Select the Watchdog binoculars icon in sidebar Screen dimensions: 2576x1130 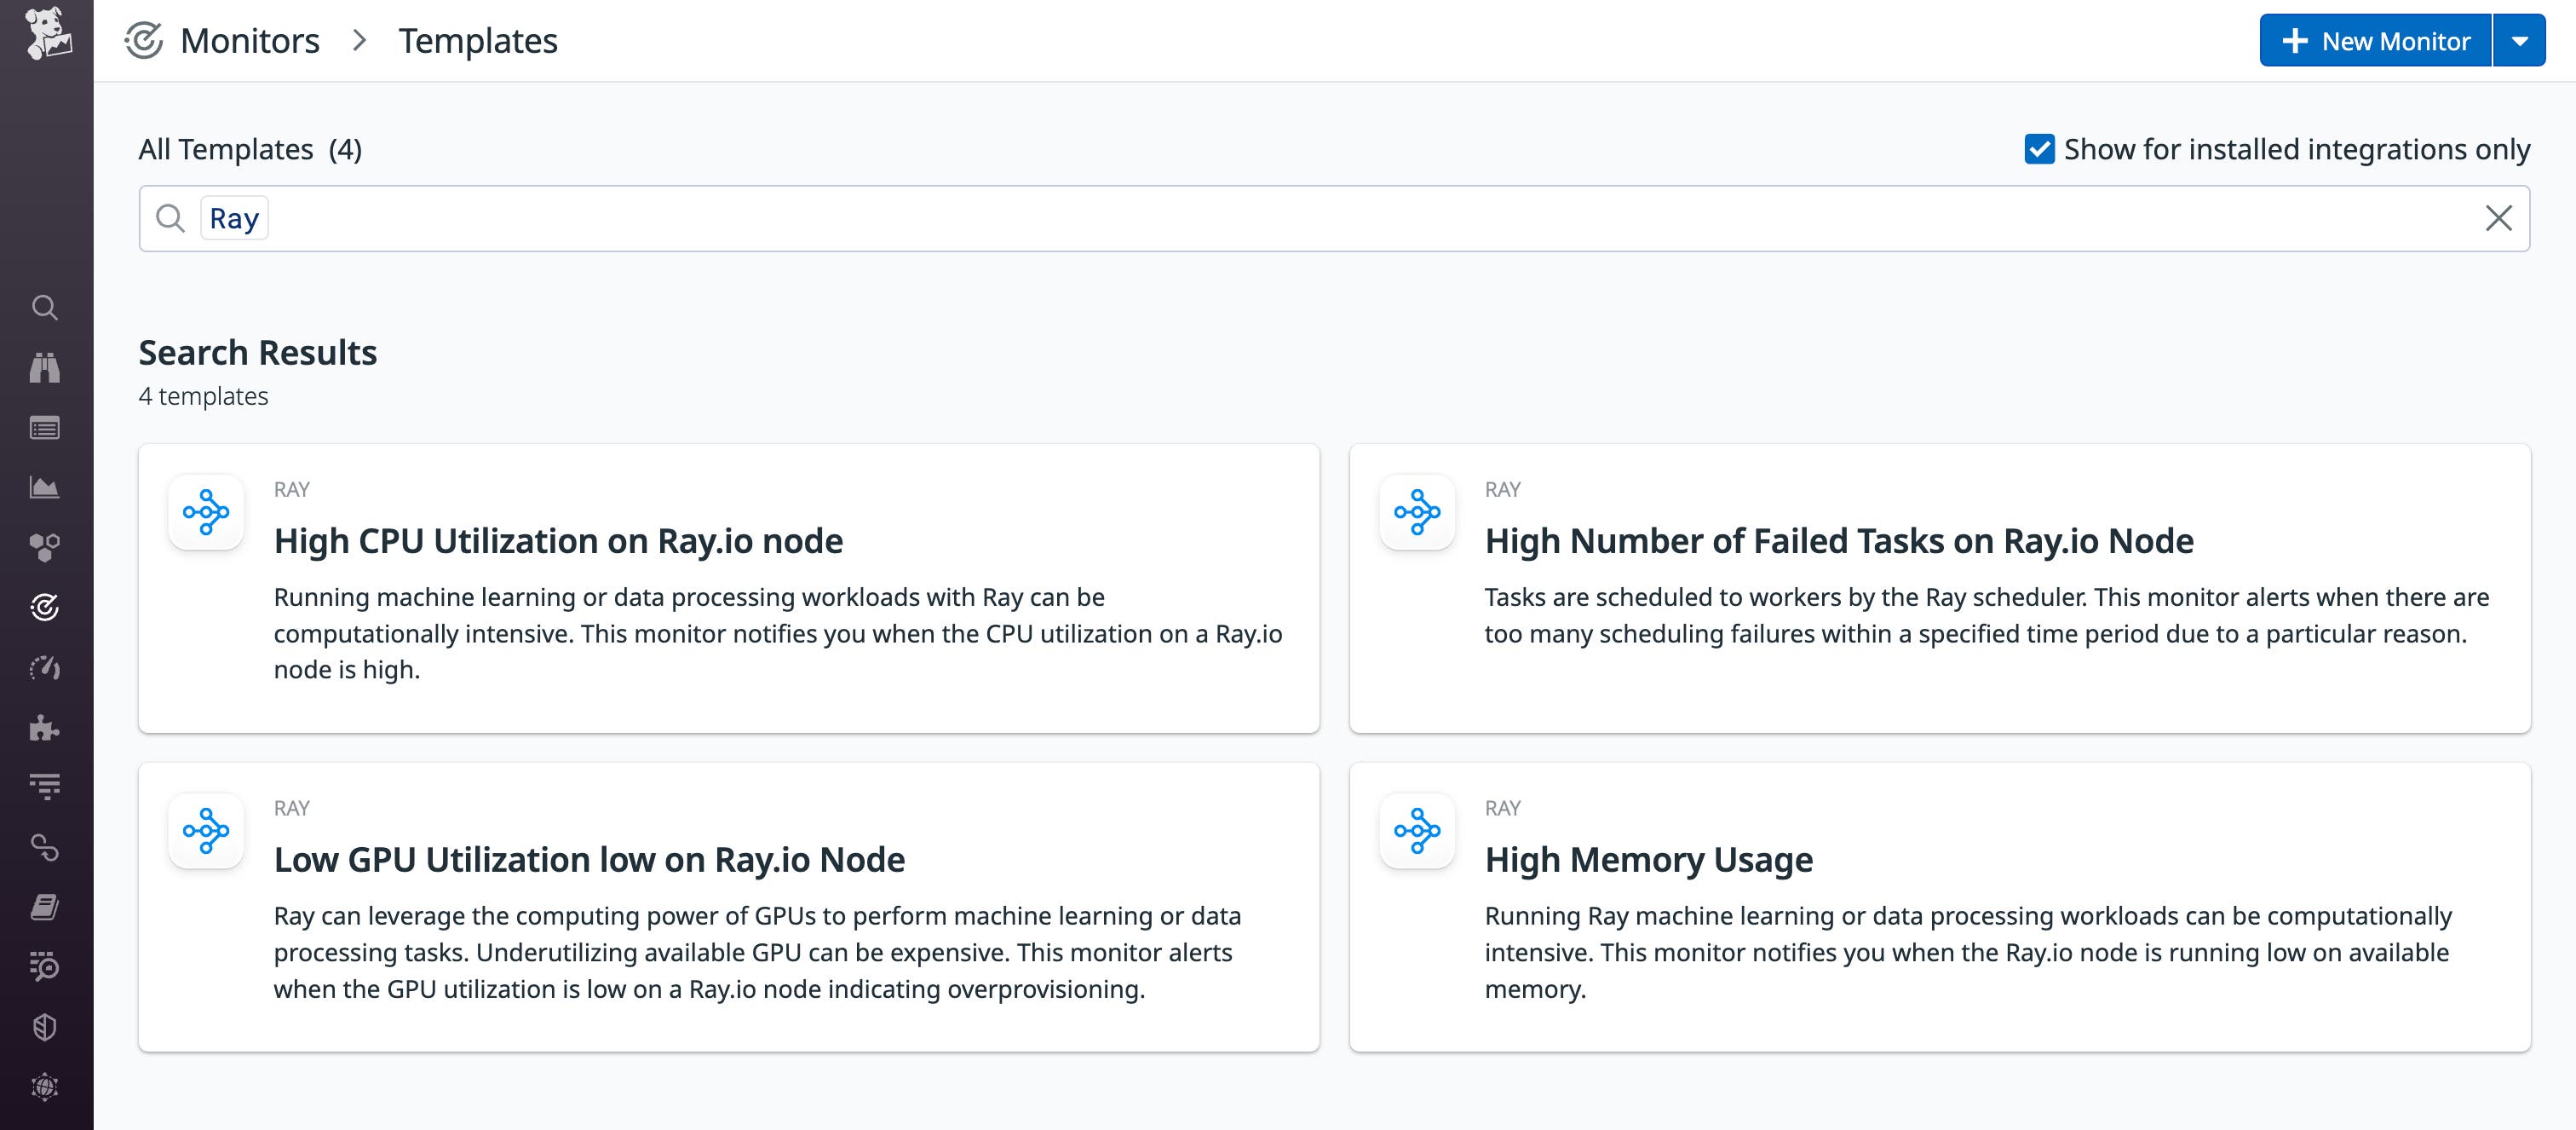coord(45,367)
